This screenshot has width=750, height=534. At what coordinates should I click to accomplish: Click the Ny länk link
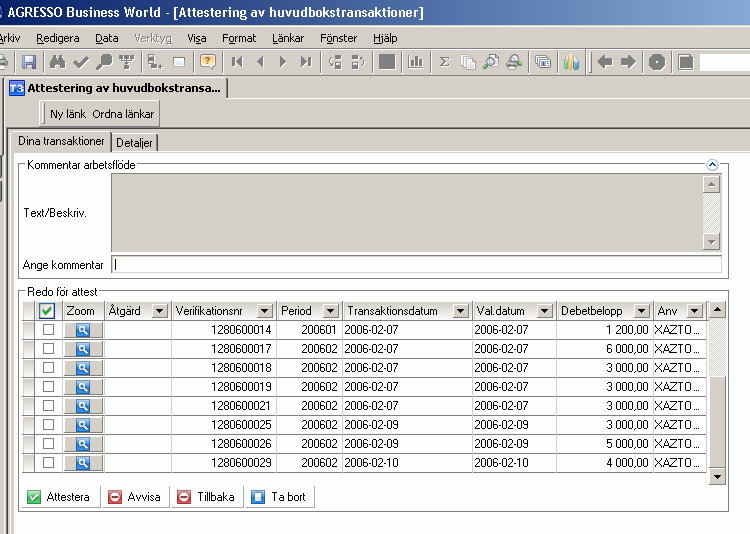pos(68,114)
